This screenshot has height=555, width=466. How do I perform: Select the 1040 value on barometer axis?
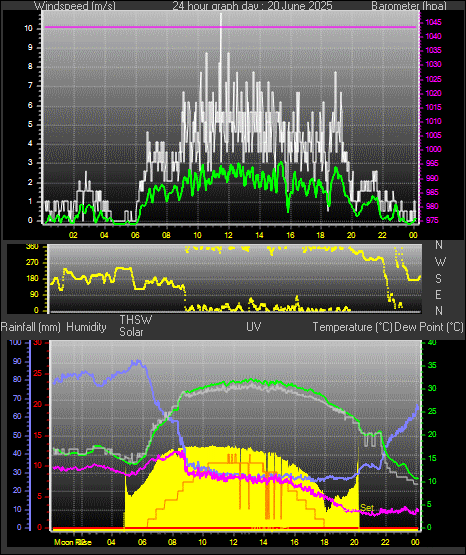tap(433, 36)
